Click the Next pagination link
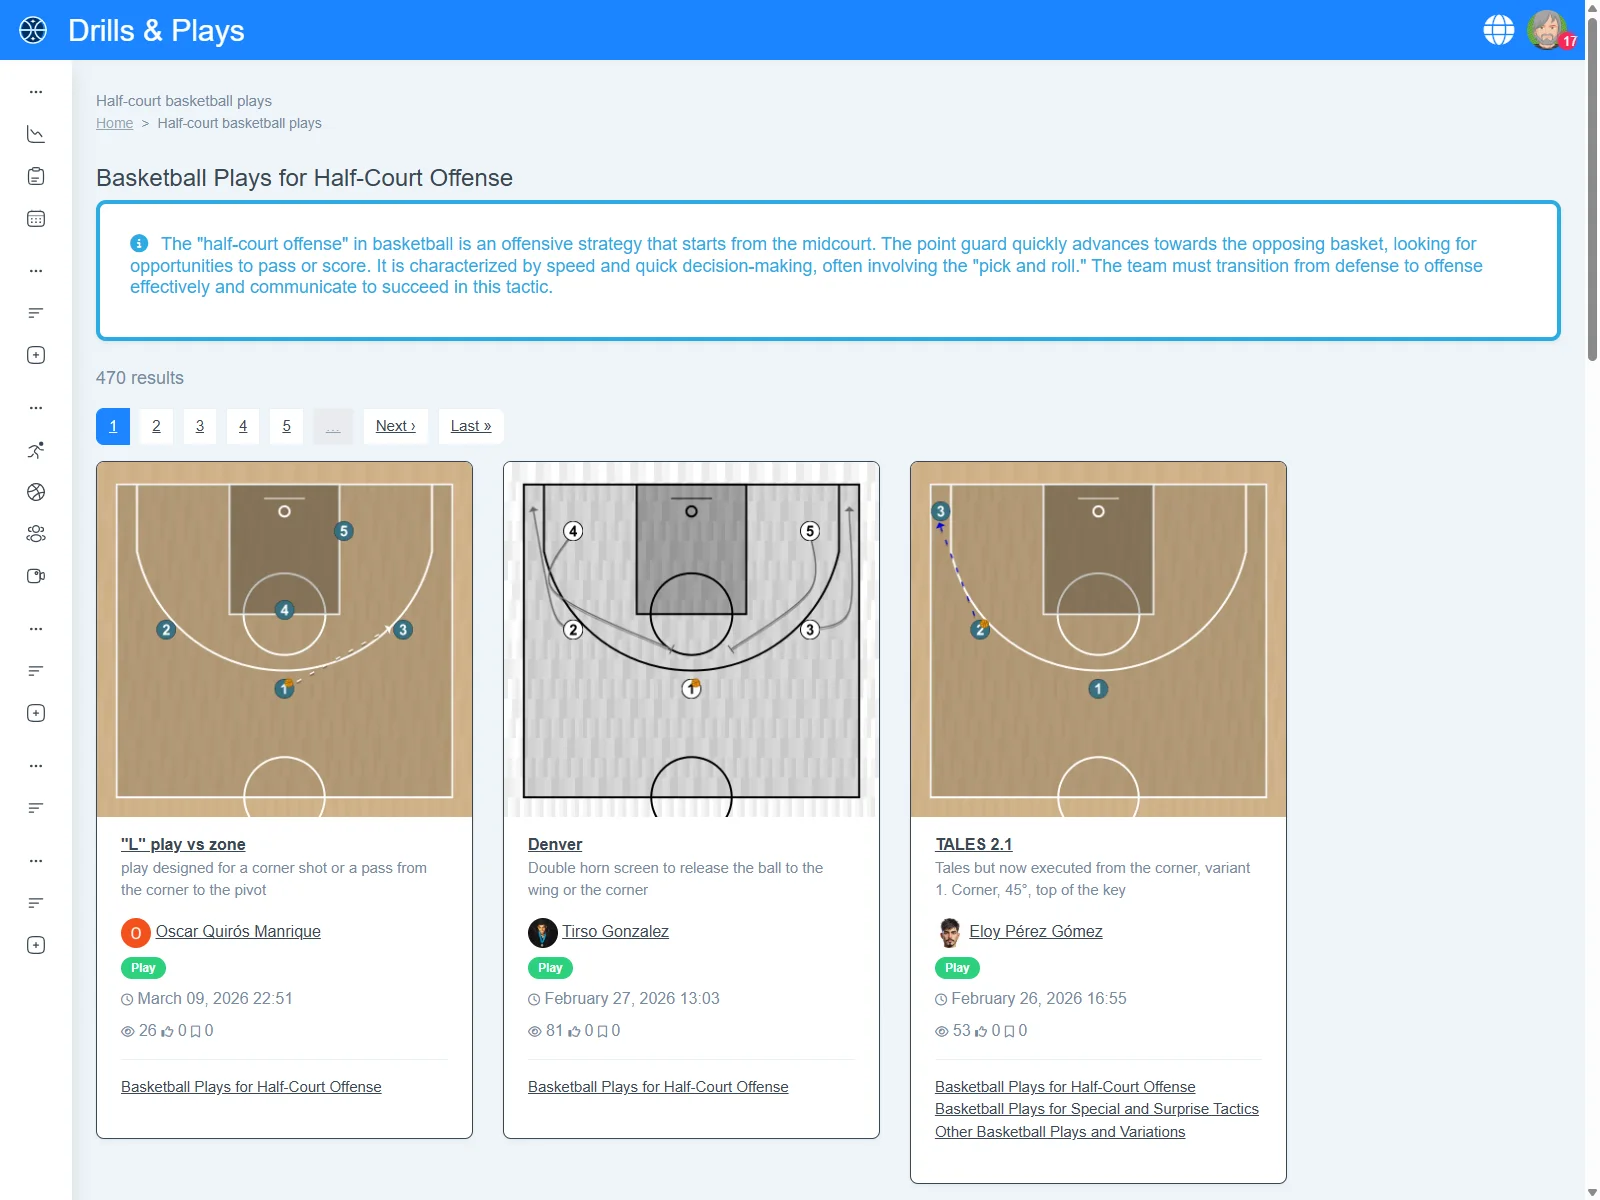Image resolution: width=1600 pixels, height=1200 pixels. [x=395, y=426]
